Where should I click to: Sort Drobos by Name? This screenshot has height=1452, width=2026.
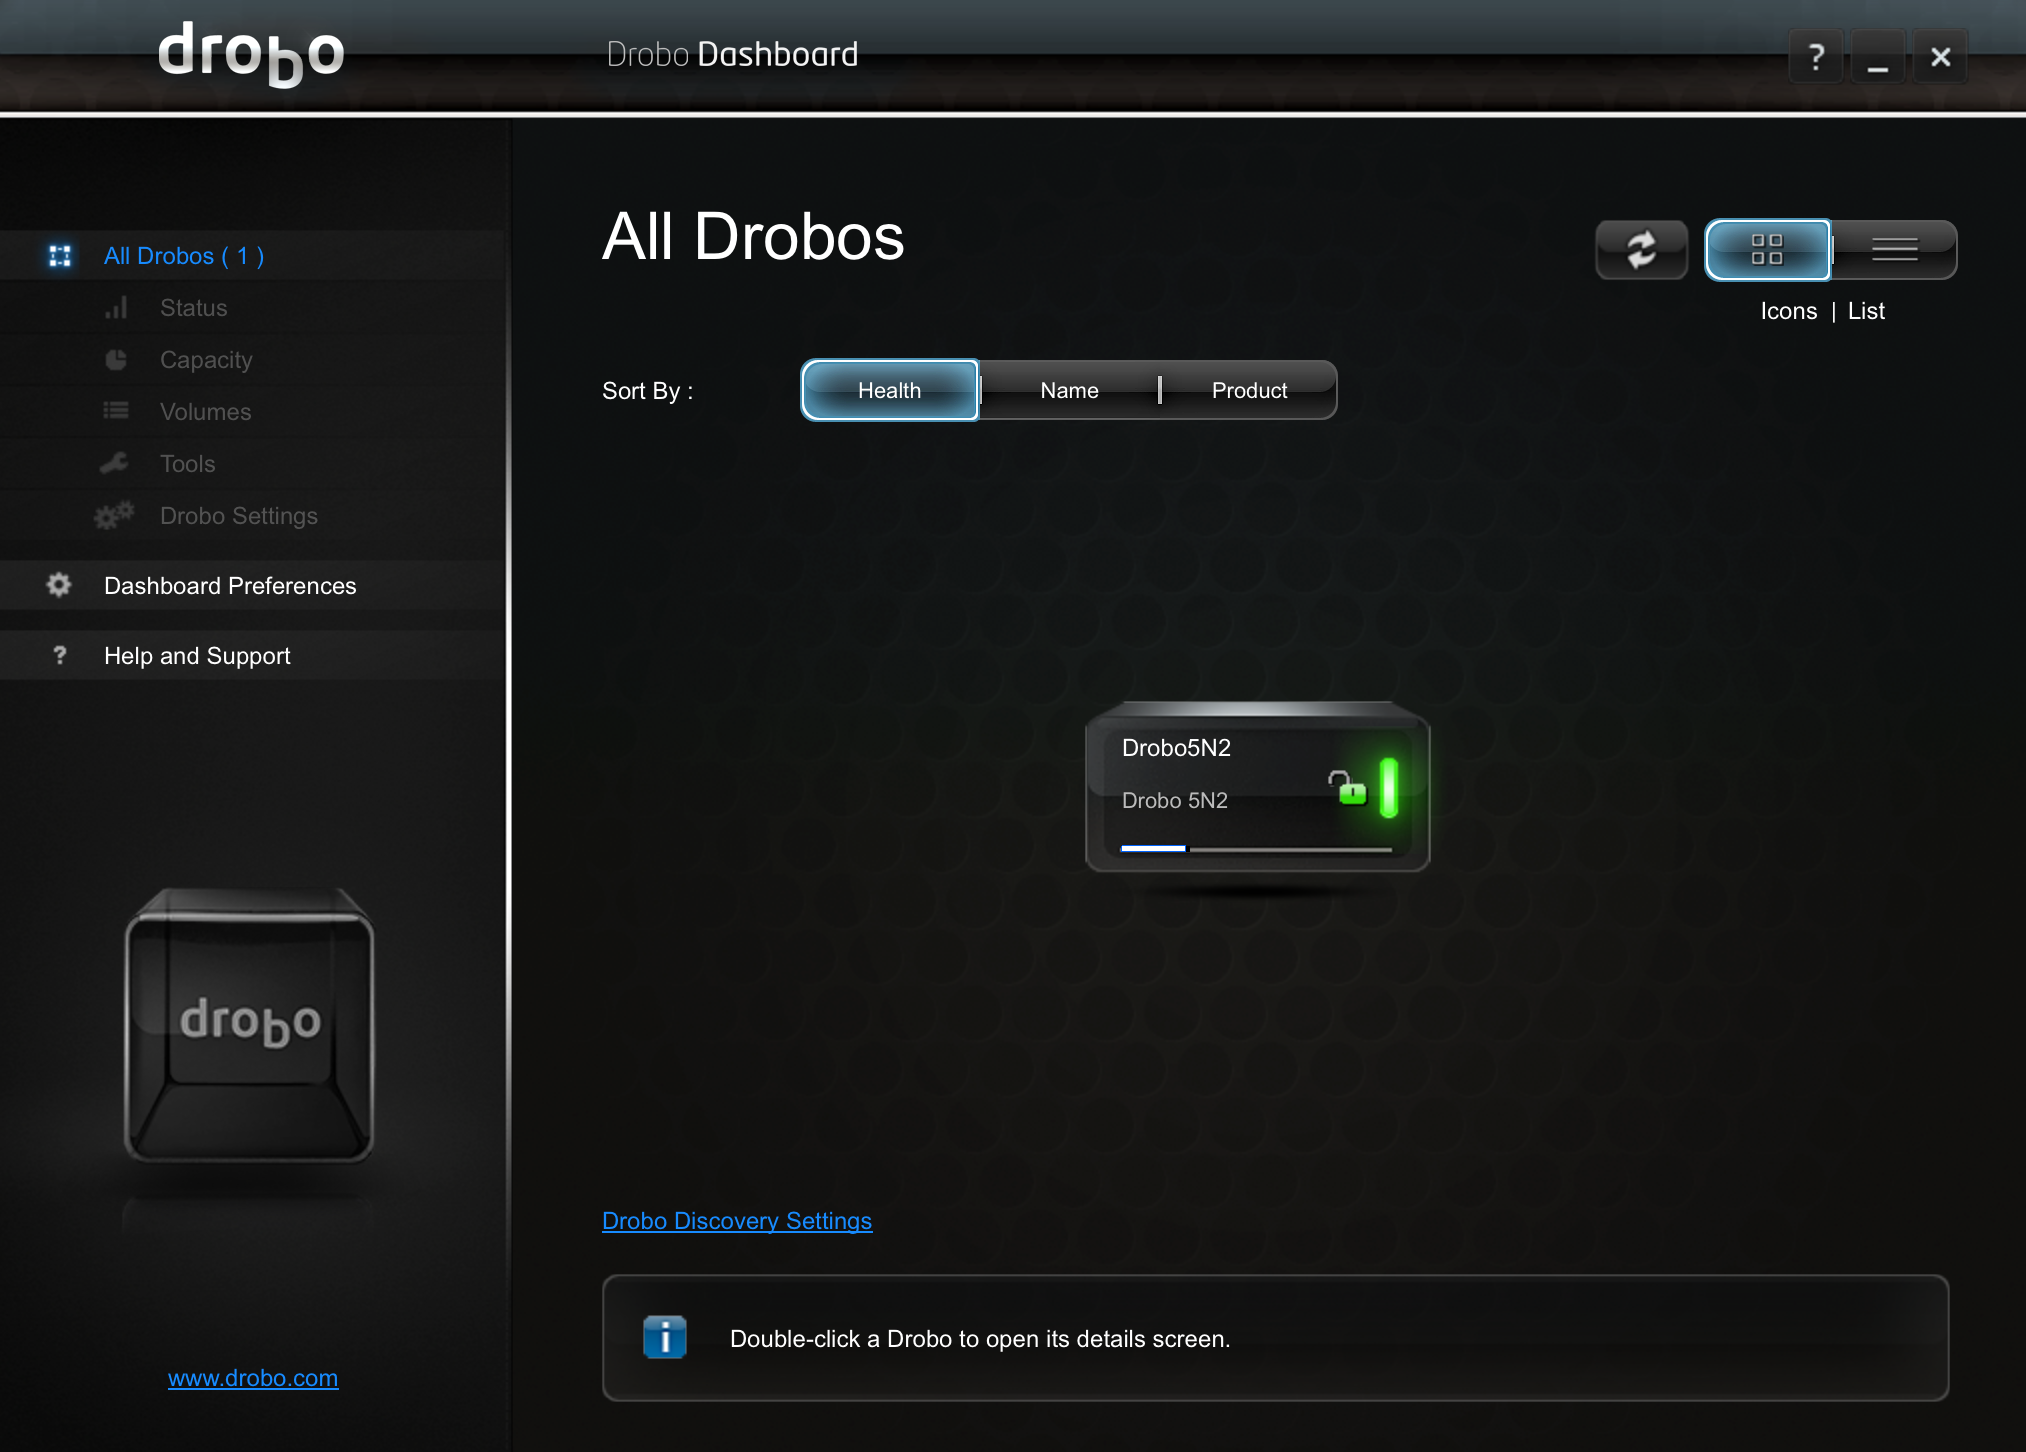[1067, 388]
